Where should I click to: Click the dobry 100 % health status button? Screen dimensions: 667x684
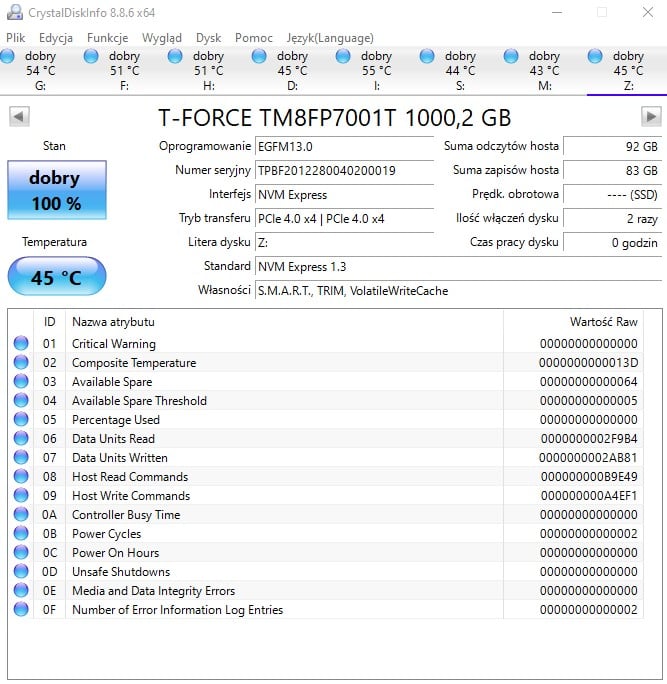tap(57, 190)
